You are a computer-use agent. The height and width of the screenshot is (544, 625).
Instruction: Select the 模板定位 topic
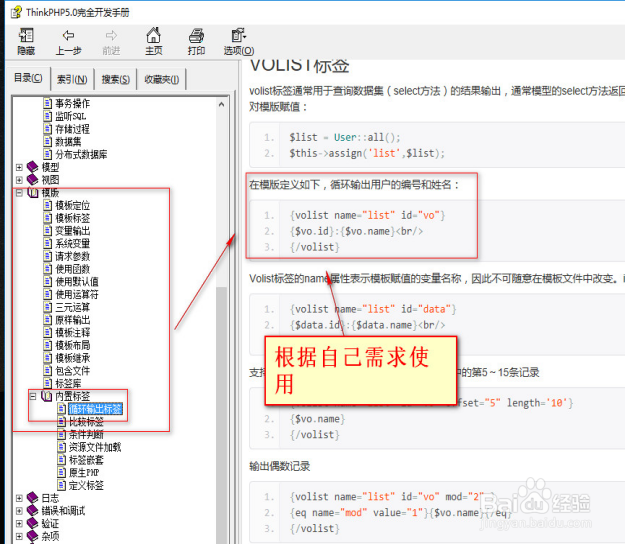click(x=73, y=206)
